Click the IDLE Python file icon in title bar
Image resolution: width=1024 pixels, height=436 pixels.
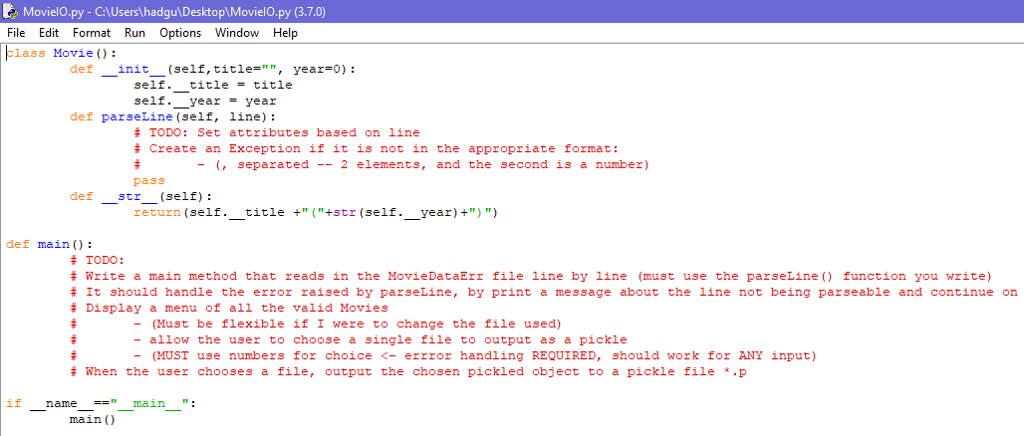coord(10,11)
